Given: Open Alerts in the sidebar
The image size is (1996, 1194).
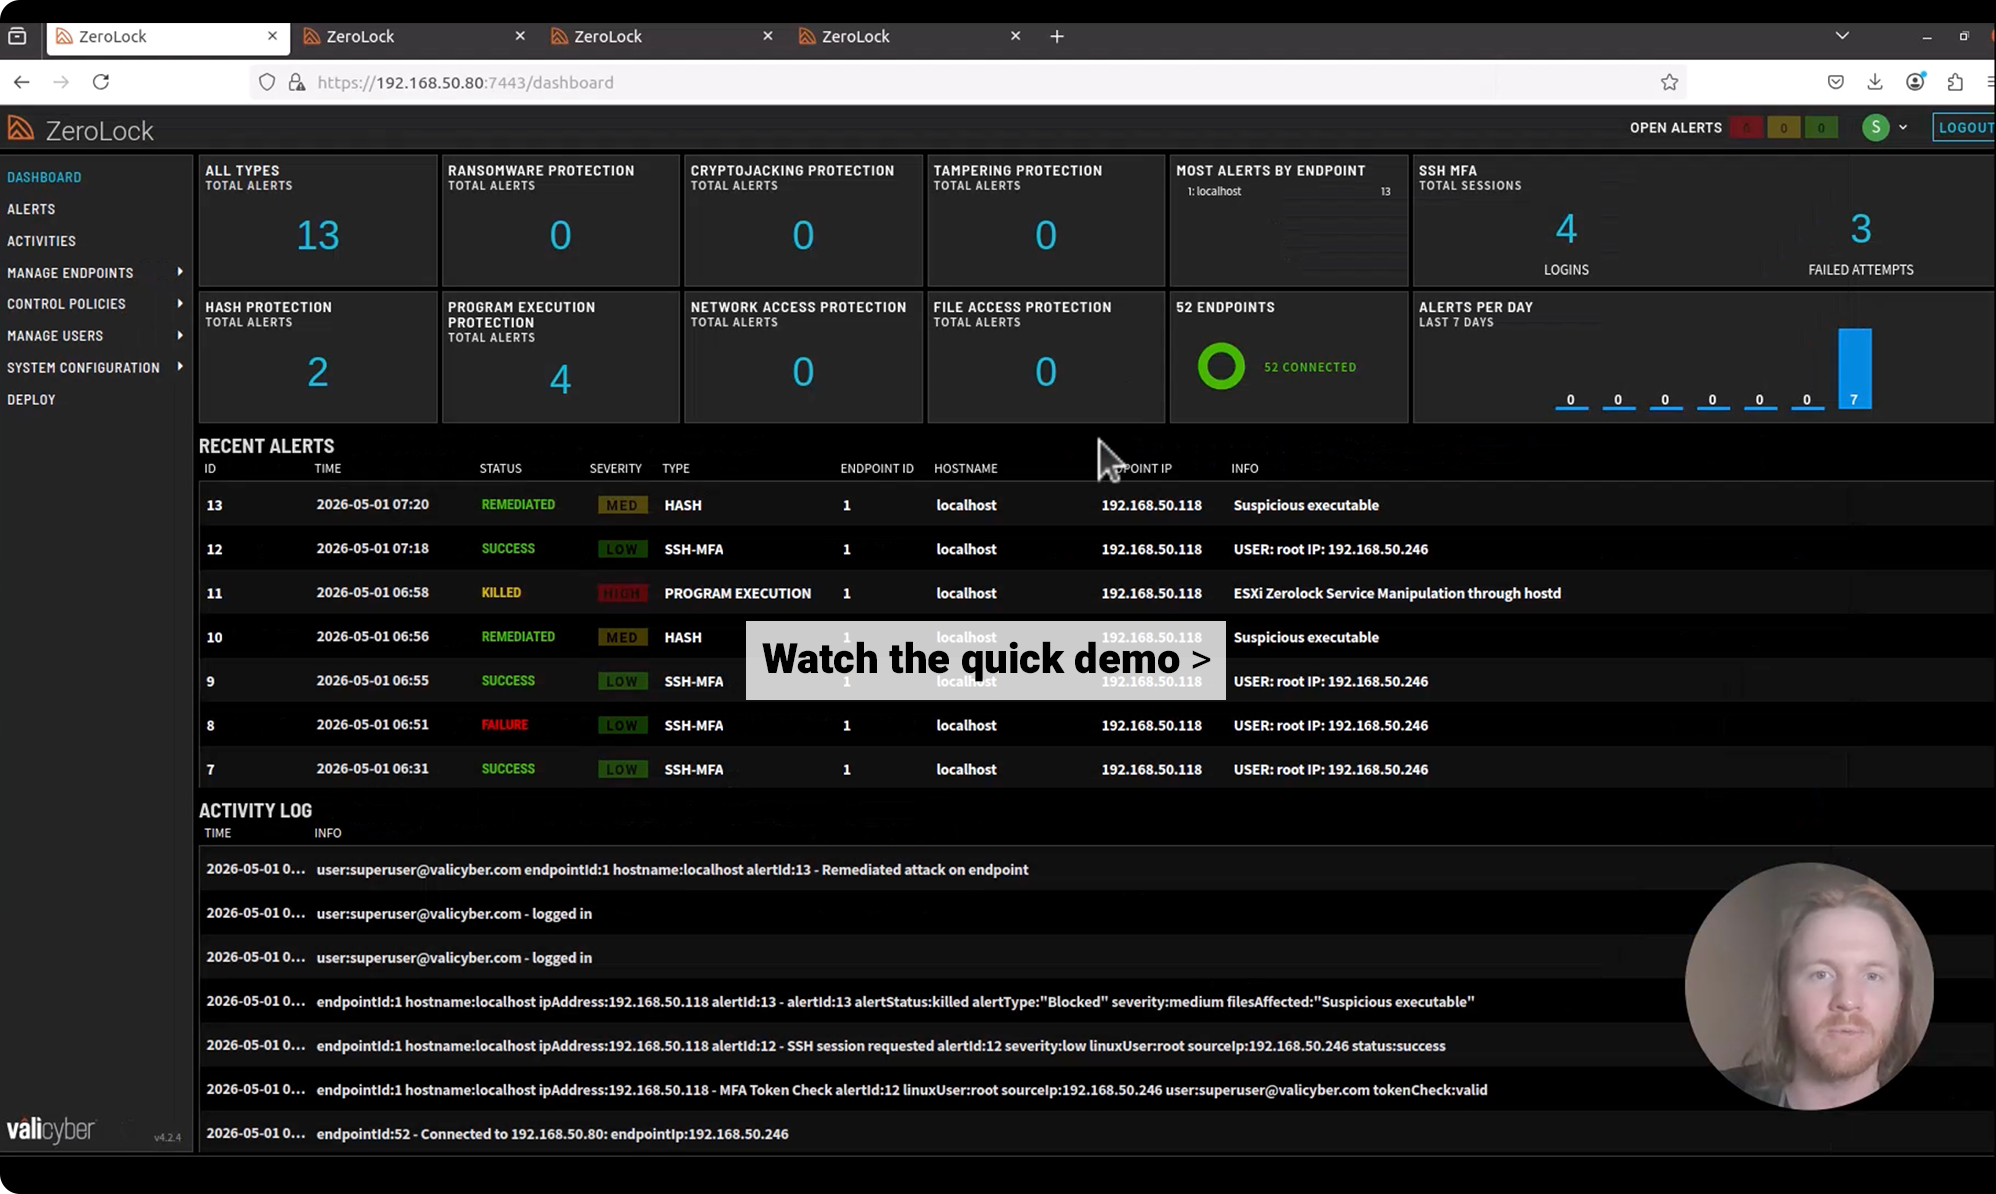Looking at the screenshot, I should click(31, 209).
